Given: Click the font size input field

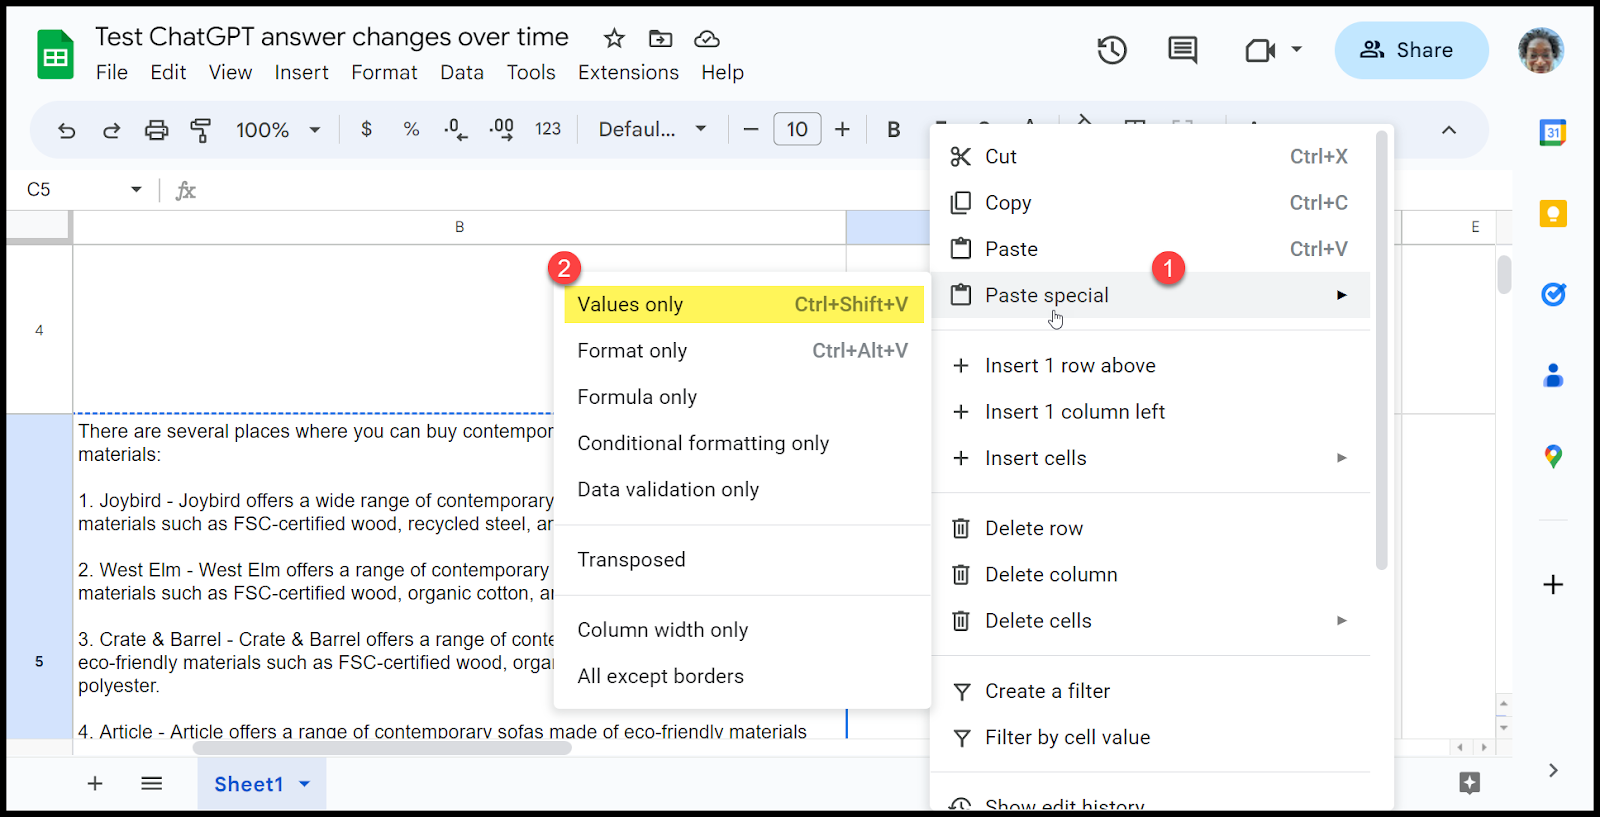Looking at the screenshot, I should [797, 130].
